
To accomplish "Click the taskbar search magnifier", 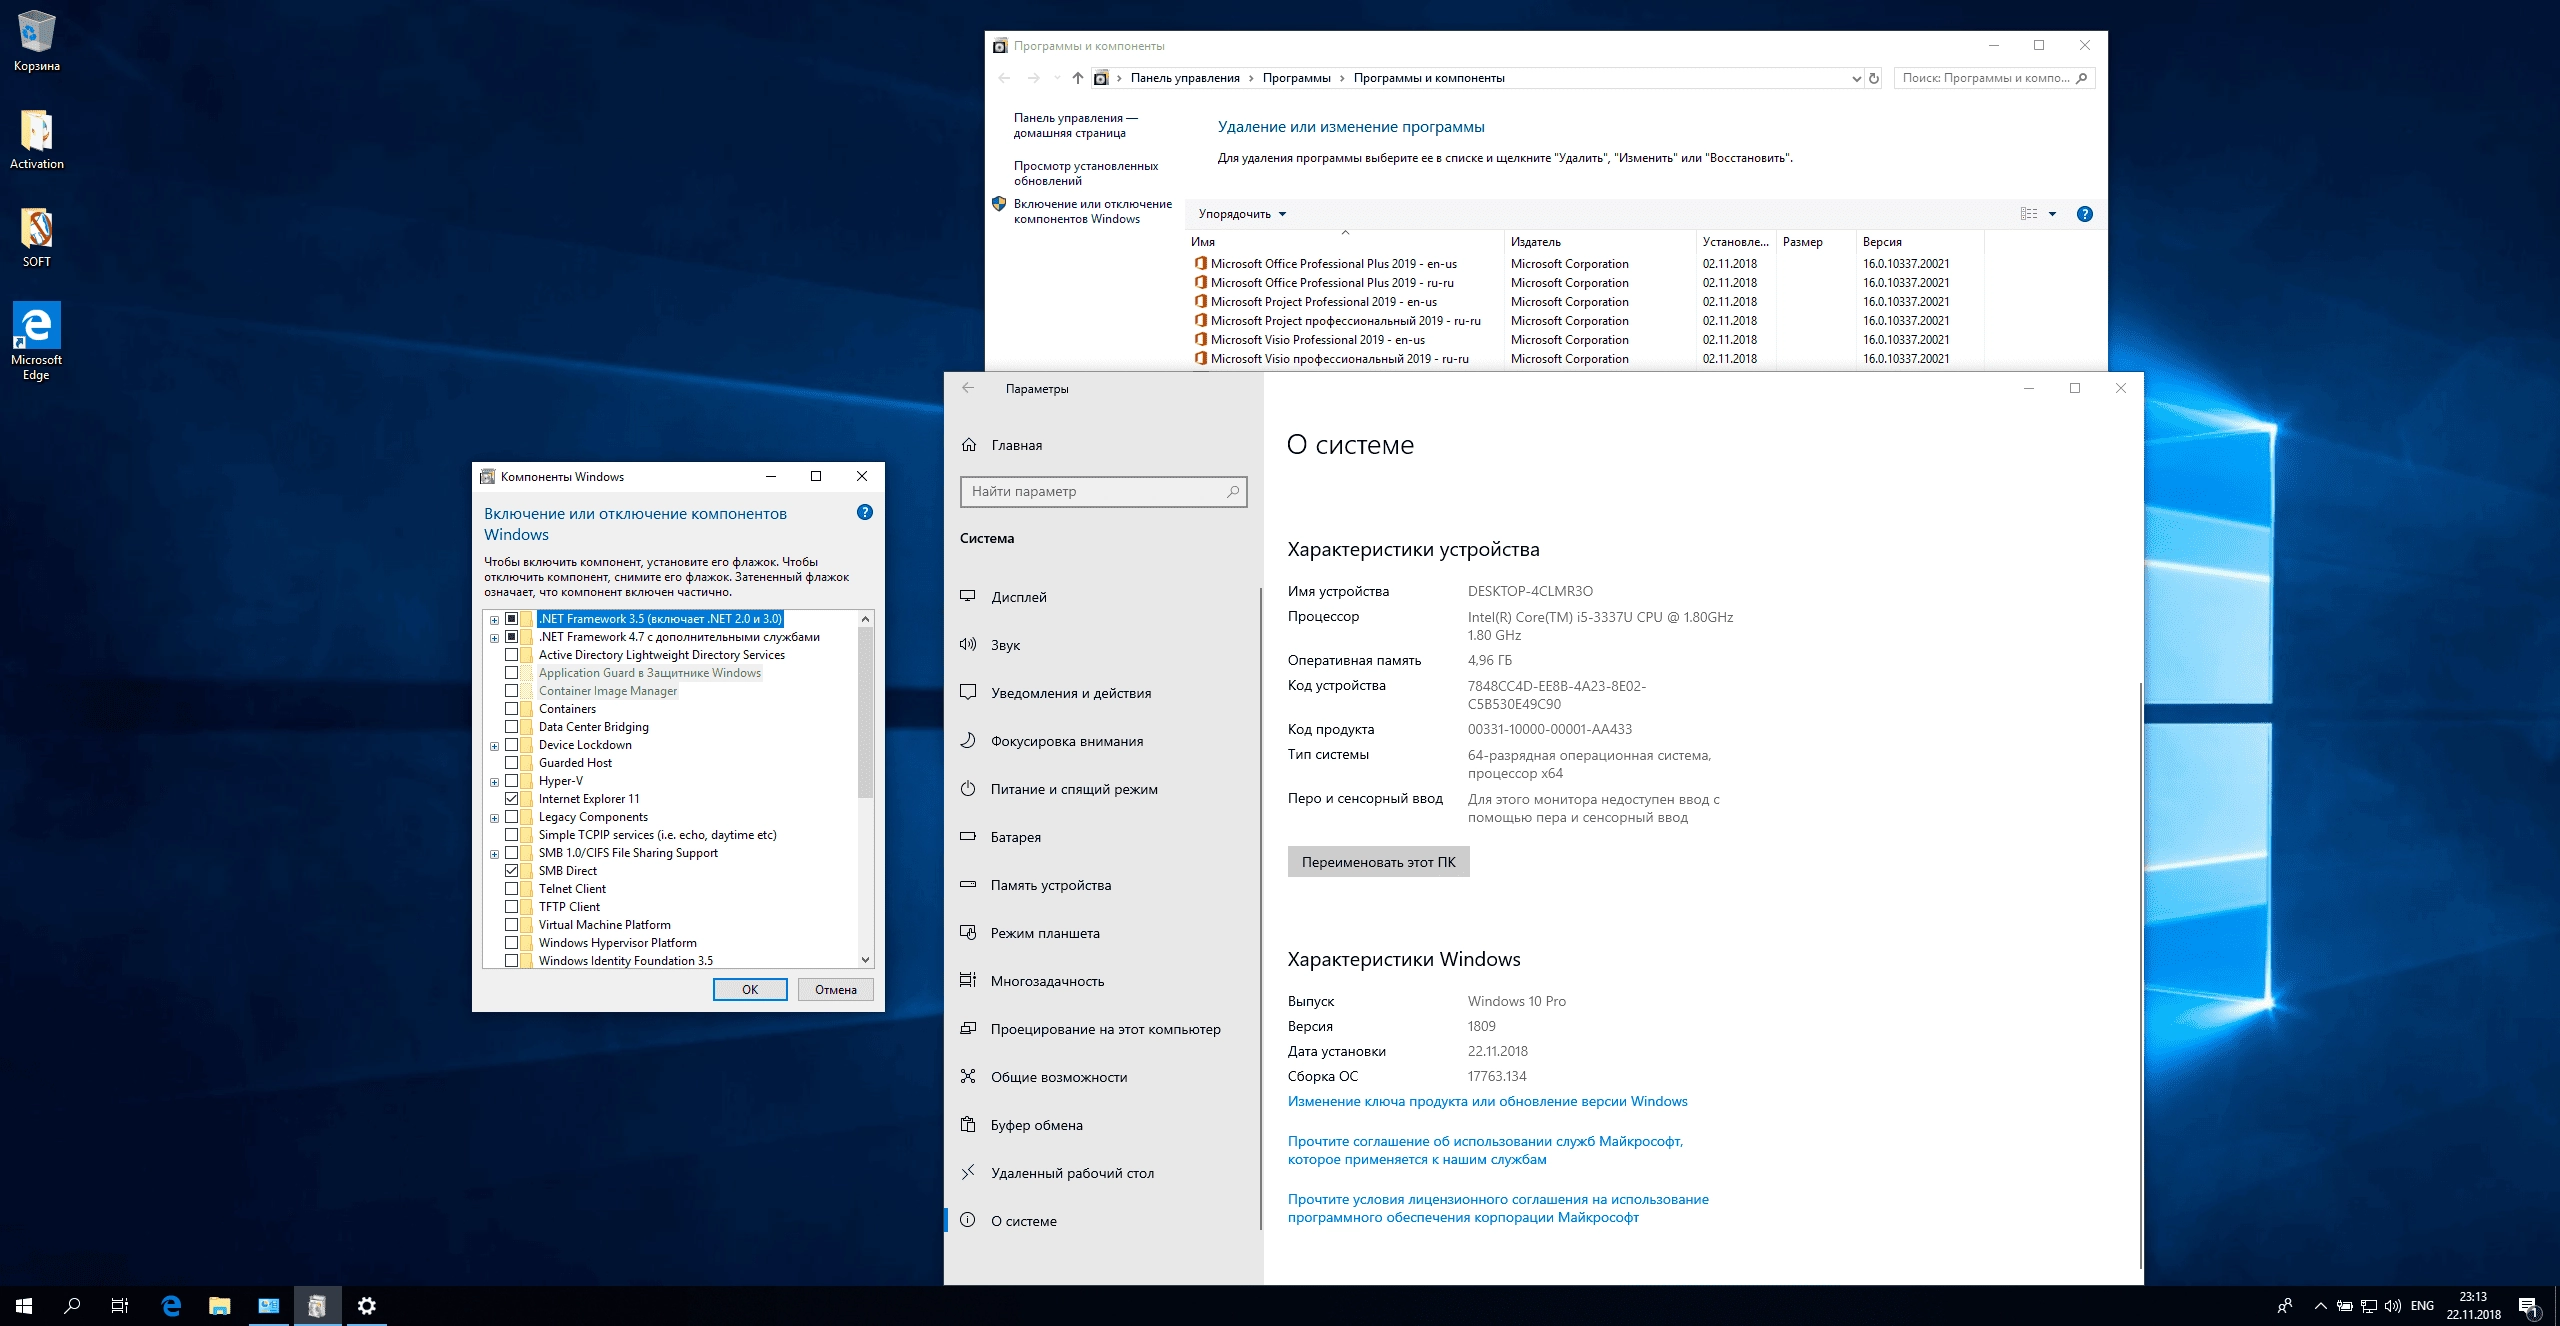I will pyautogui.click(x=72, y=1305).
